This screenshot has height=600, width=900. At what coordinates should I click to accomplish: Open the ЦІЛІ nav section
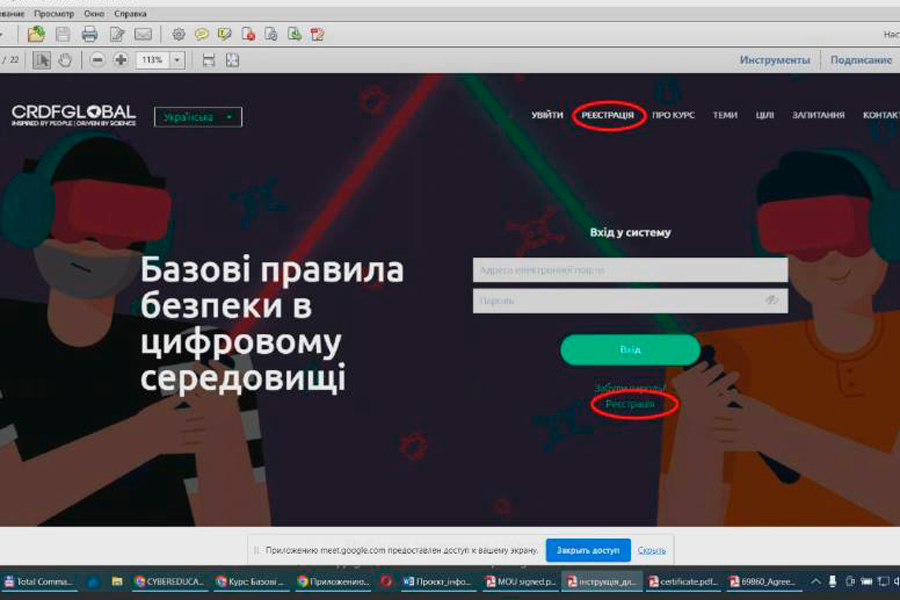765,115
